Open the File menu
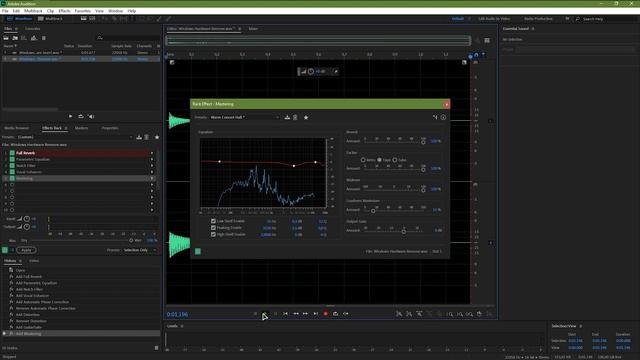This screenshot has width=640, height=360. click(x=5, y=11)
